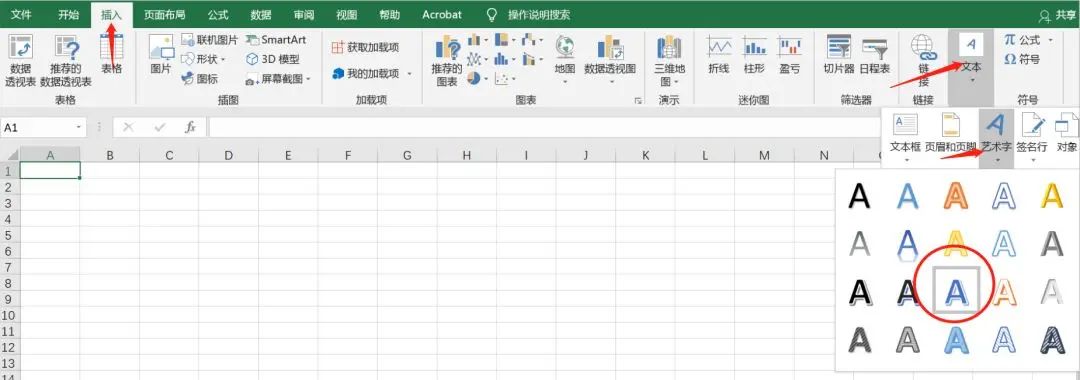Switch to the View (视图) tab
1080x380 pixels.
point(346,14)
